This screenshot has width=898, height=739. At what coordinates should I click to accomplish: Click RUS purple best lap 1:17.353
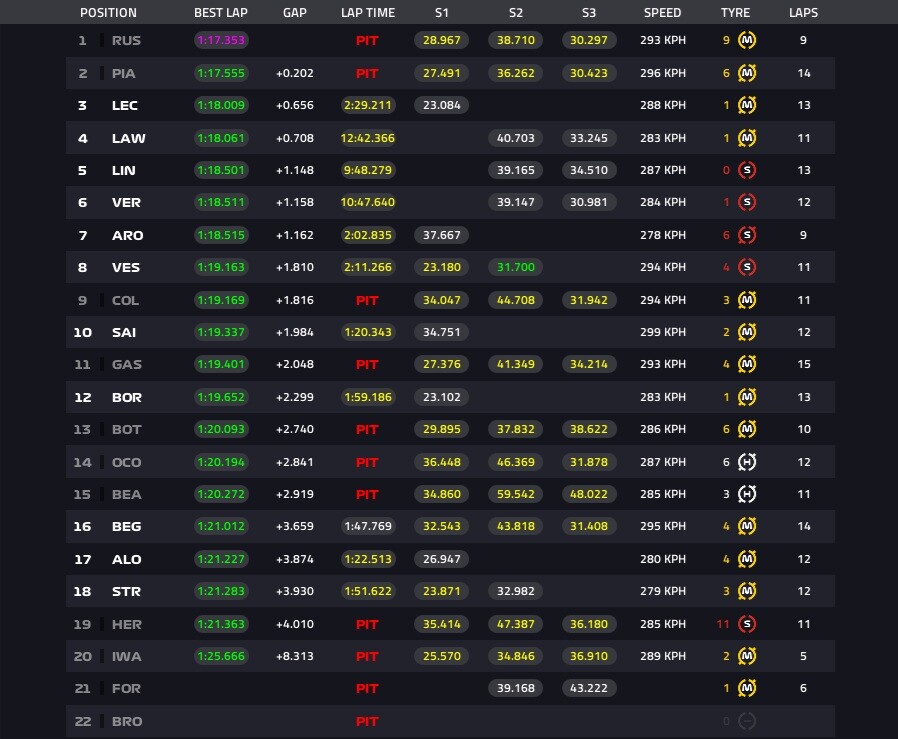tap(221, 40)
